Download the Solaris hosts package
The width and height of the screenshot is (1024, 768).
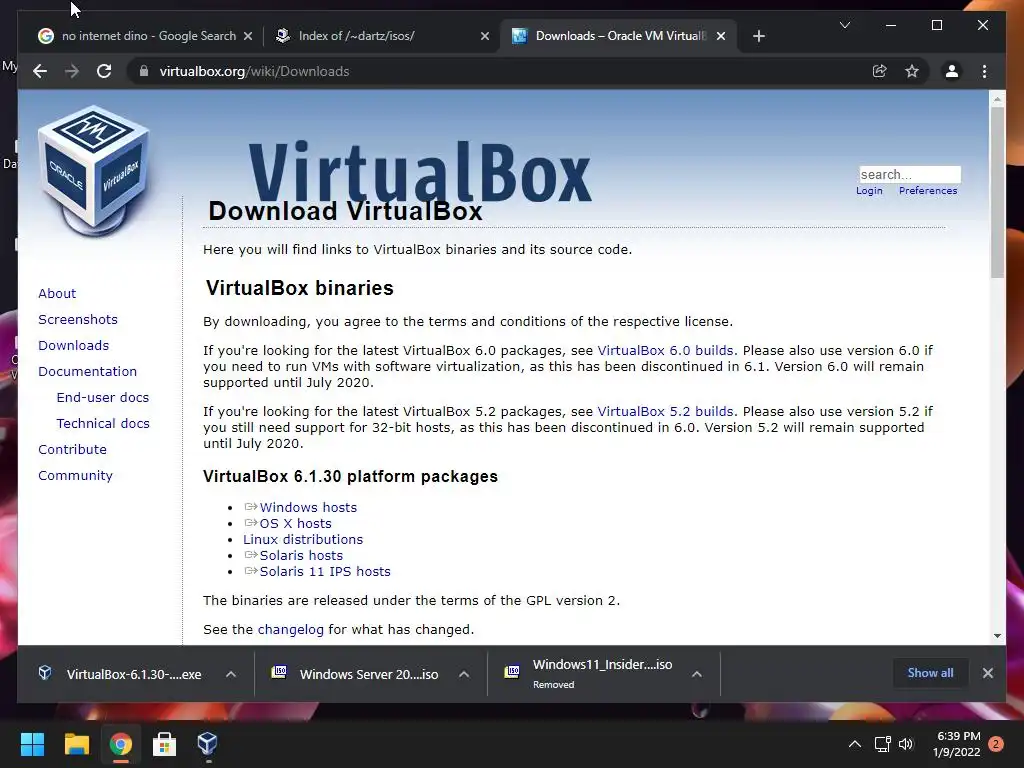coord(301,556)
